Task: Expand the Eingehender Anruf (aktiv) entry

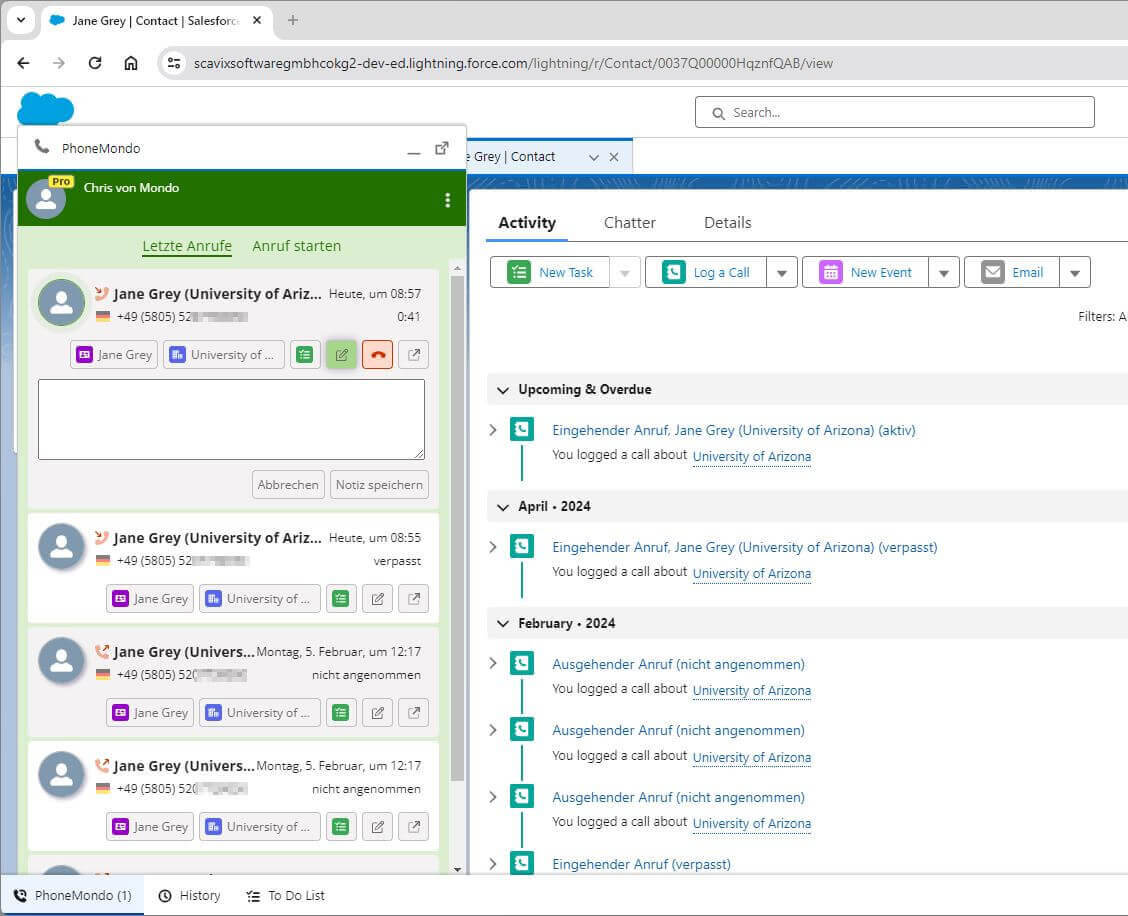Action: click(x=493, y=430)
